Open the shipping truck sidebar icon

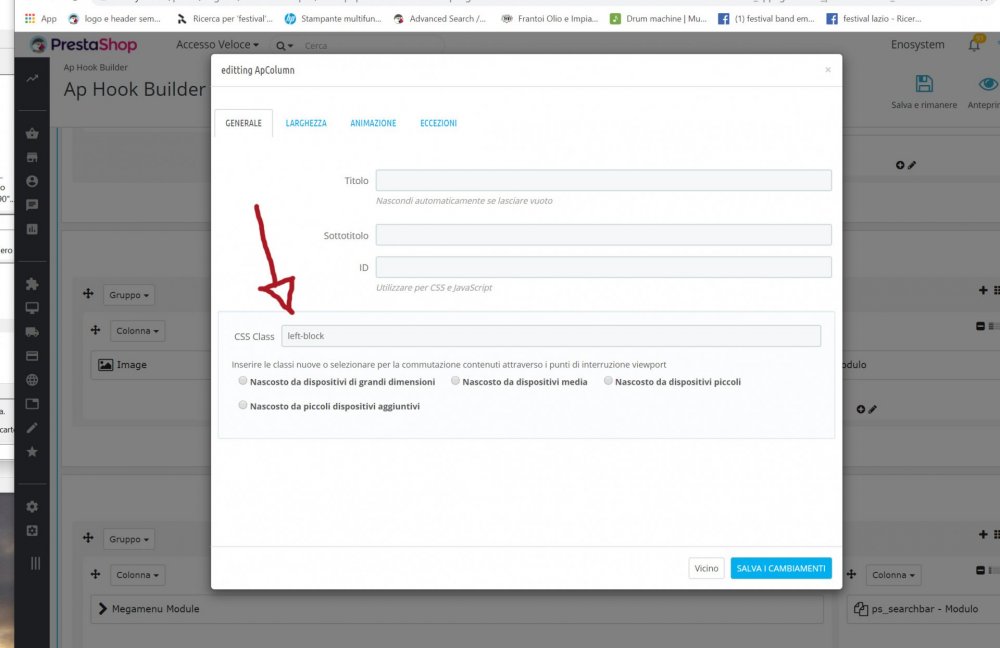[32, 332]
